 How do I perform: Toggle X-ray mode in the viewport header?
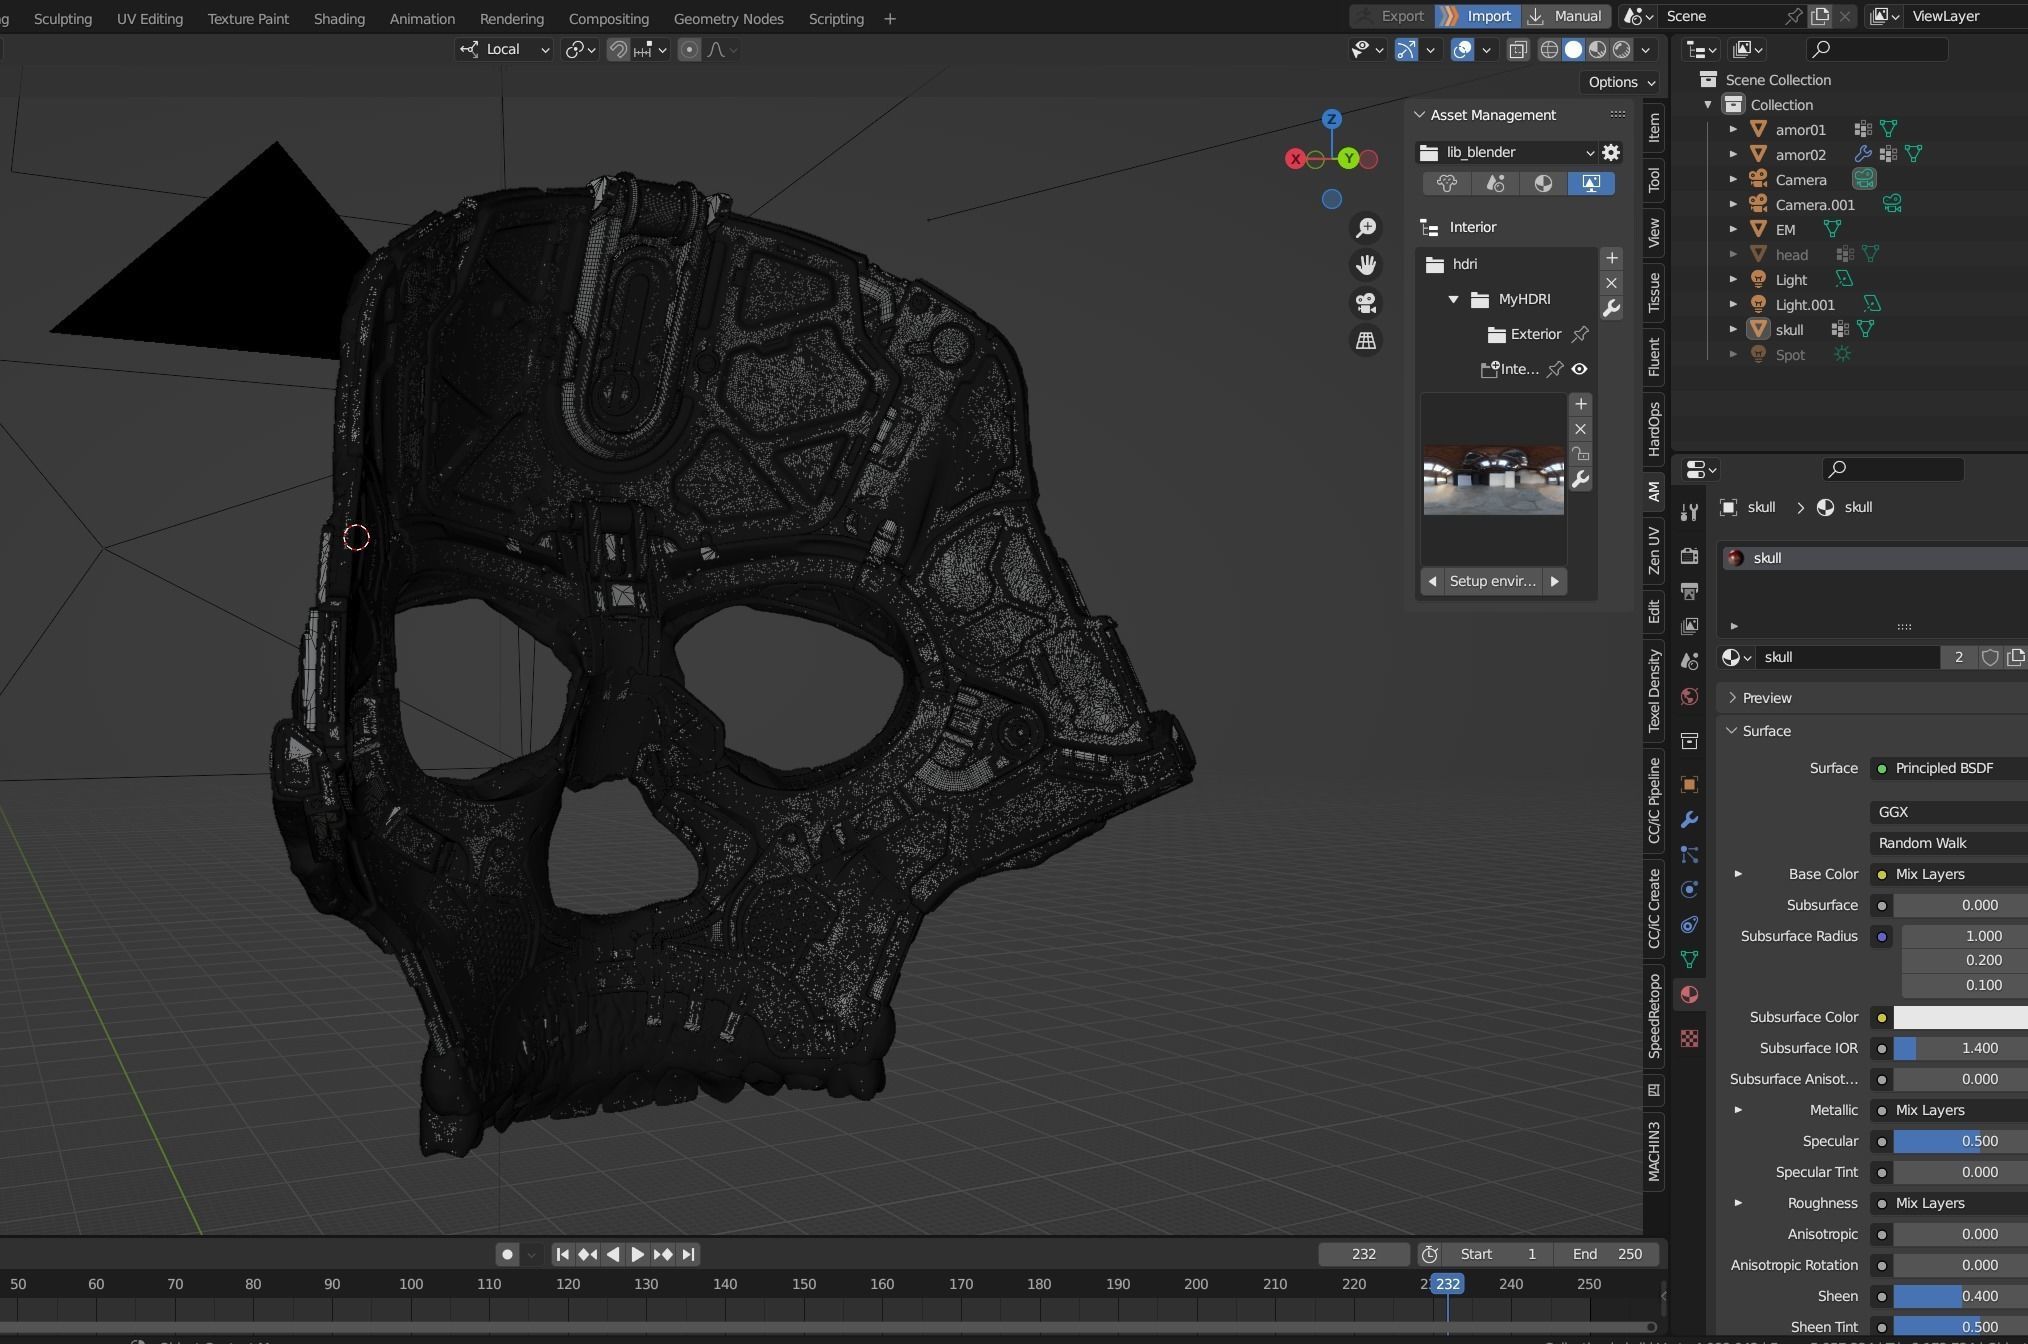pyautogui.click(x=1517, y=50)
